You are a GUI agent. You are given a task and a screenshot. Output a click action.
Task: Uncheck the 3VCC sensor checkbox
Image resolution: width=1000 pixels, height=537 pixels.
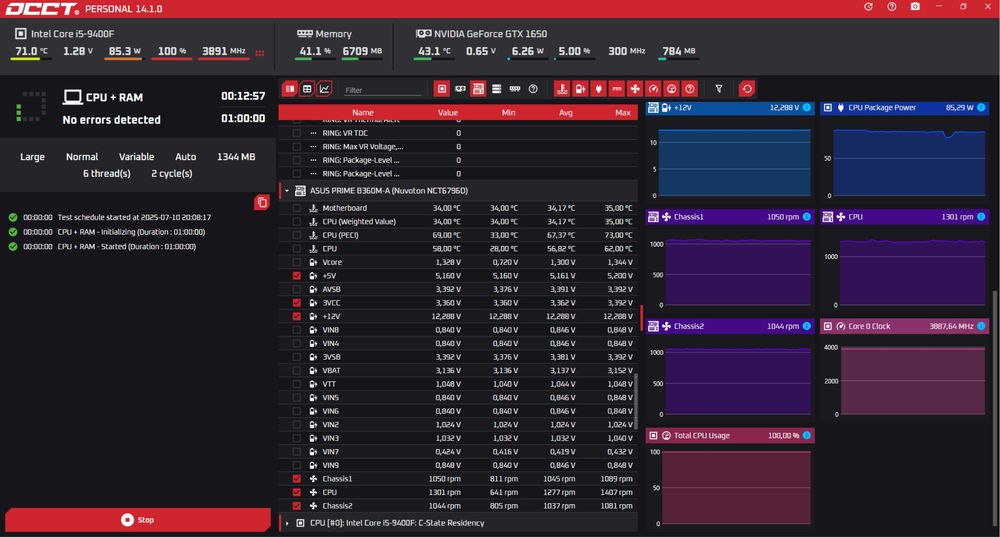click(297, 303)
